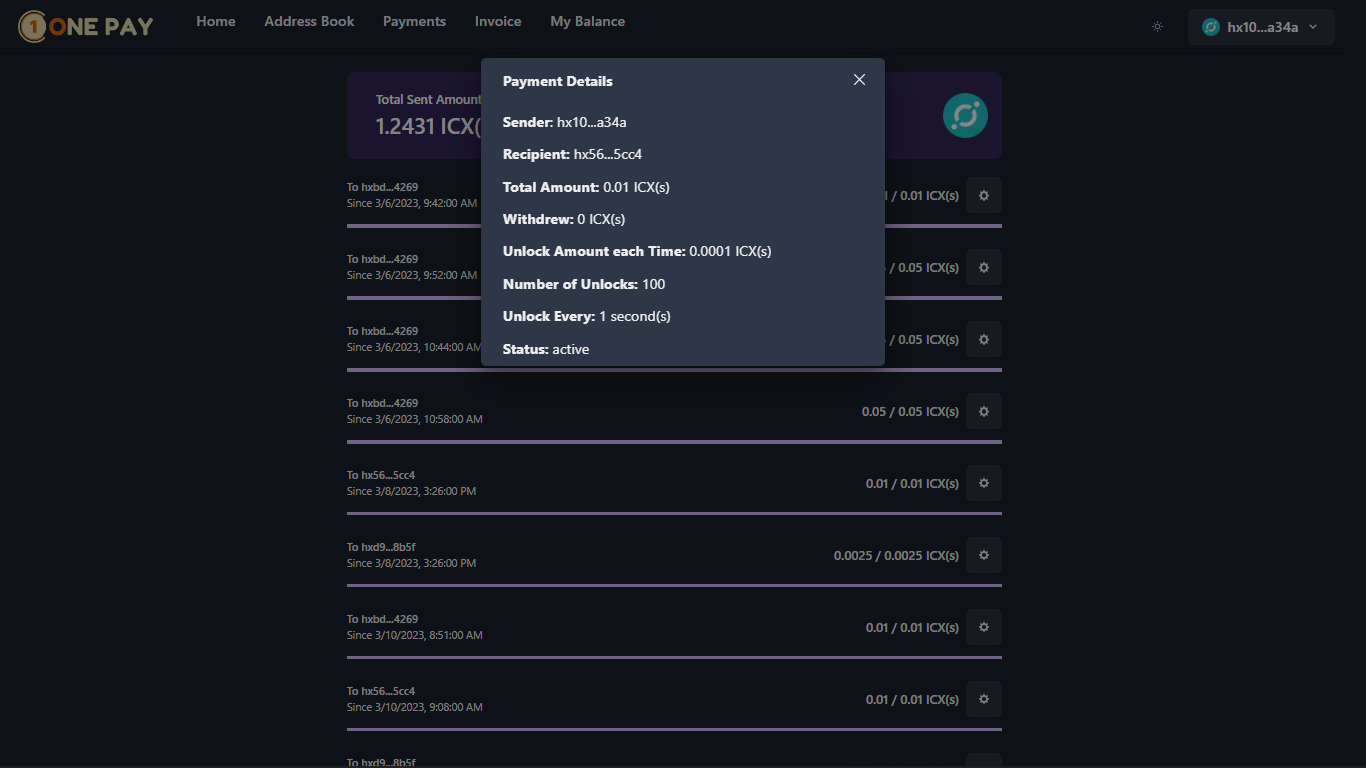Select the Payment Details title

pyautogui.click(x=558, y=81)
